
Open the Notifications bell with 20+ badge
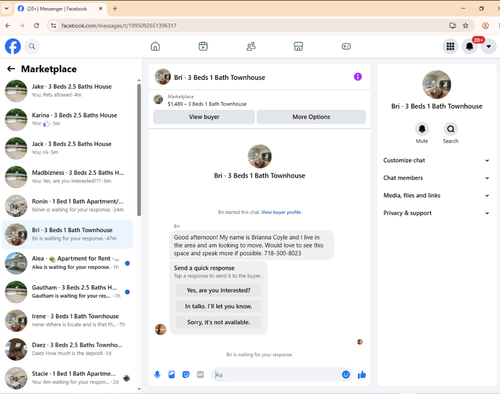pyautogui.click(x=470, y=46)
